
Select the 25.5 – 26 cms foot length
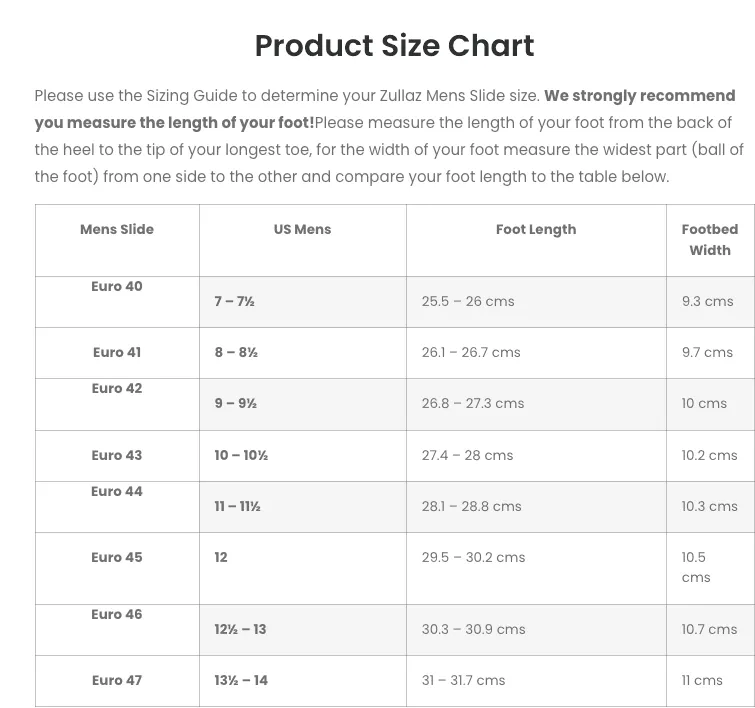(x=468, y=301)
